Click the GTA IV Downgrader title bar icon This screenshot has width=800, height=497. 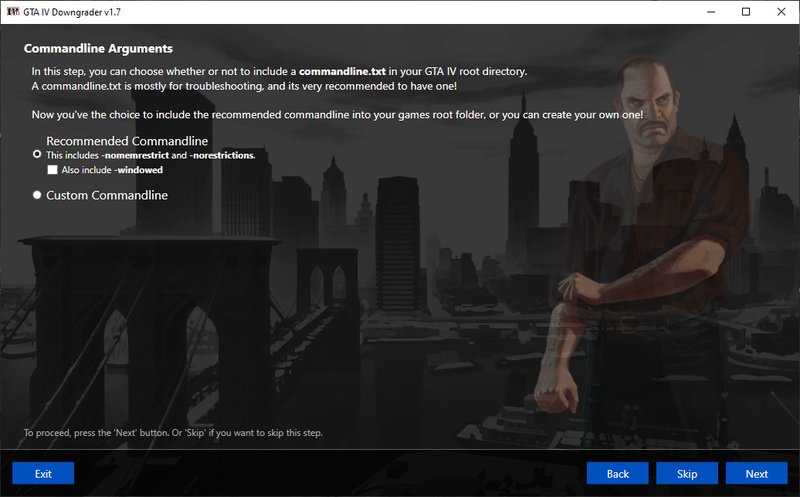13,12
